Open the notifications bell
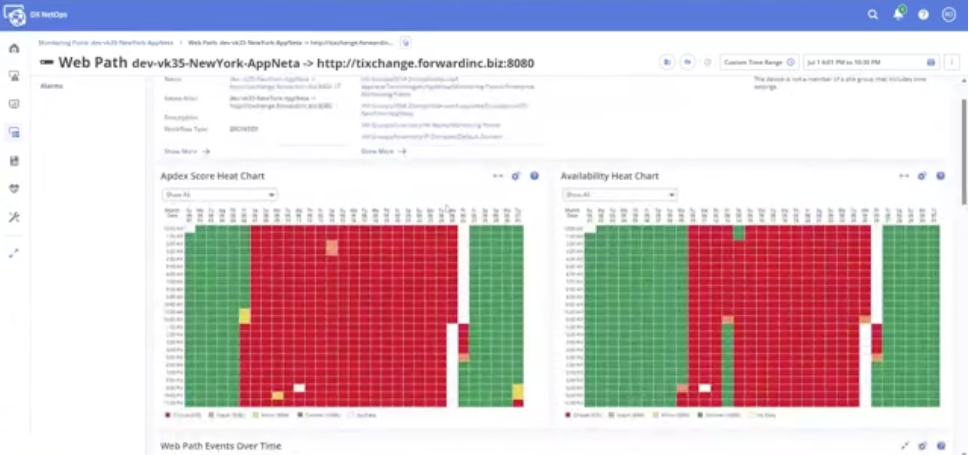Image resolution: width=969 pixels, height=455 pixels. 898,15
